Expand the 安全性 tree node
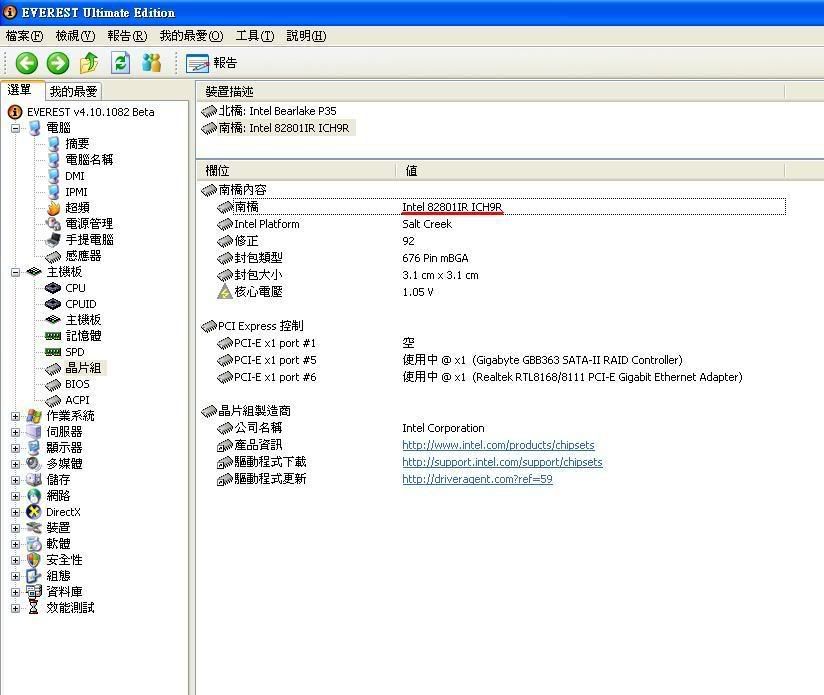Image resolution: width=824 pixels, height=695 pixels. tap(15, 561)
